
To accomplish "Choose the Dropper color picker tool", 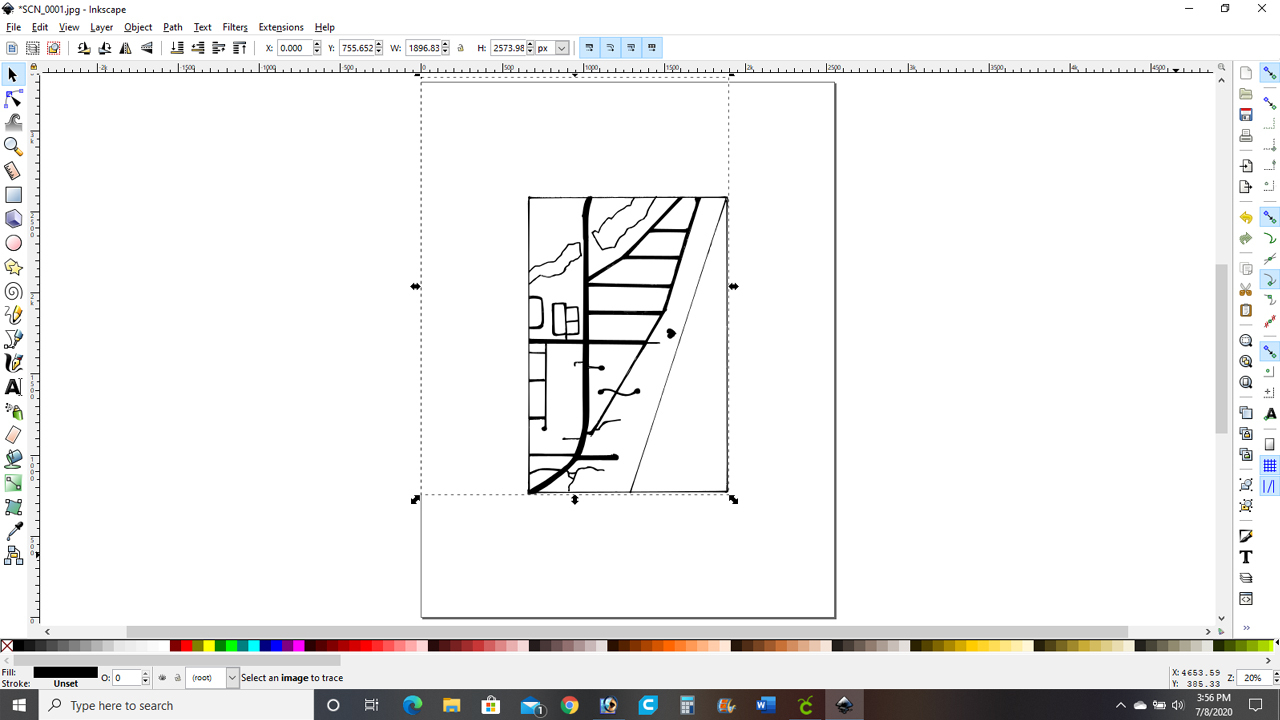I will coord(14,531).
